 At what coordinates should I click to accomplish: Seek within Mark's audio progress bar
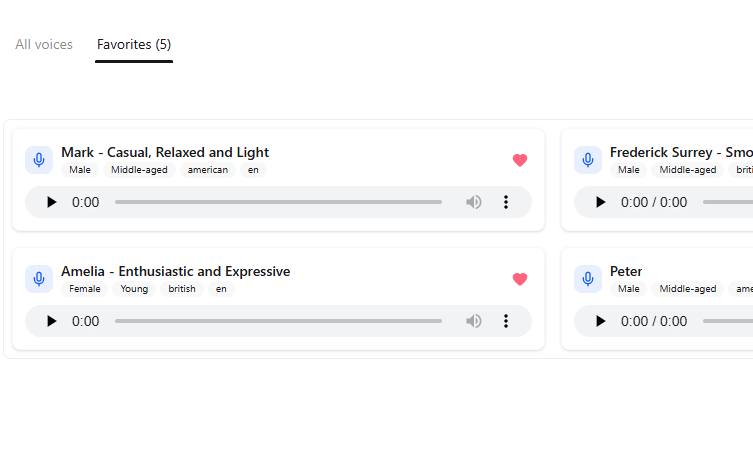tap(278, 202)
